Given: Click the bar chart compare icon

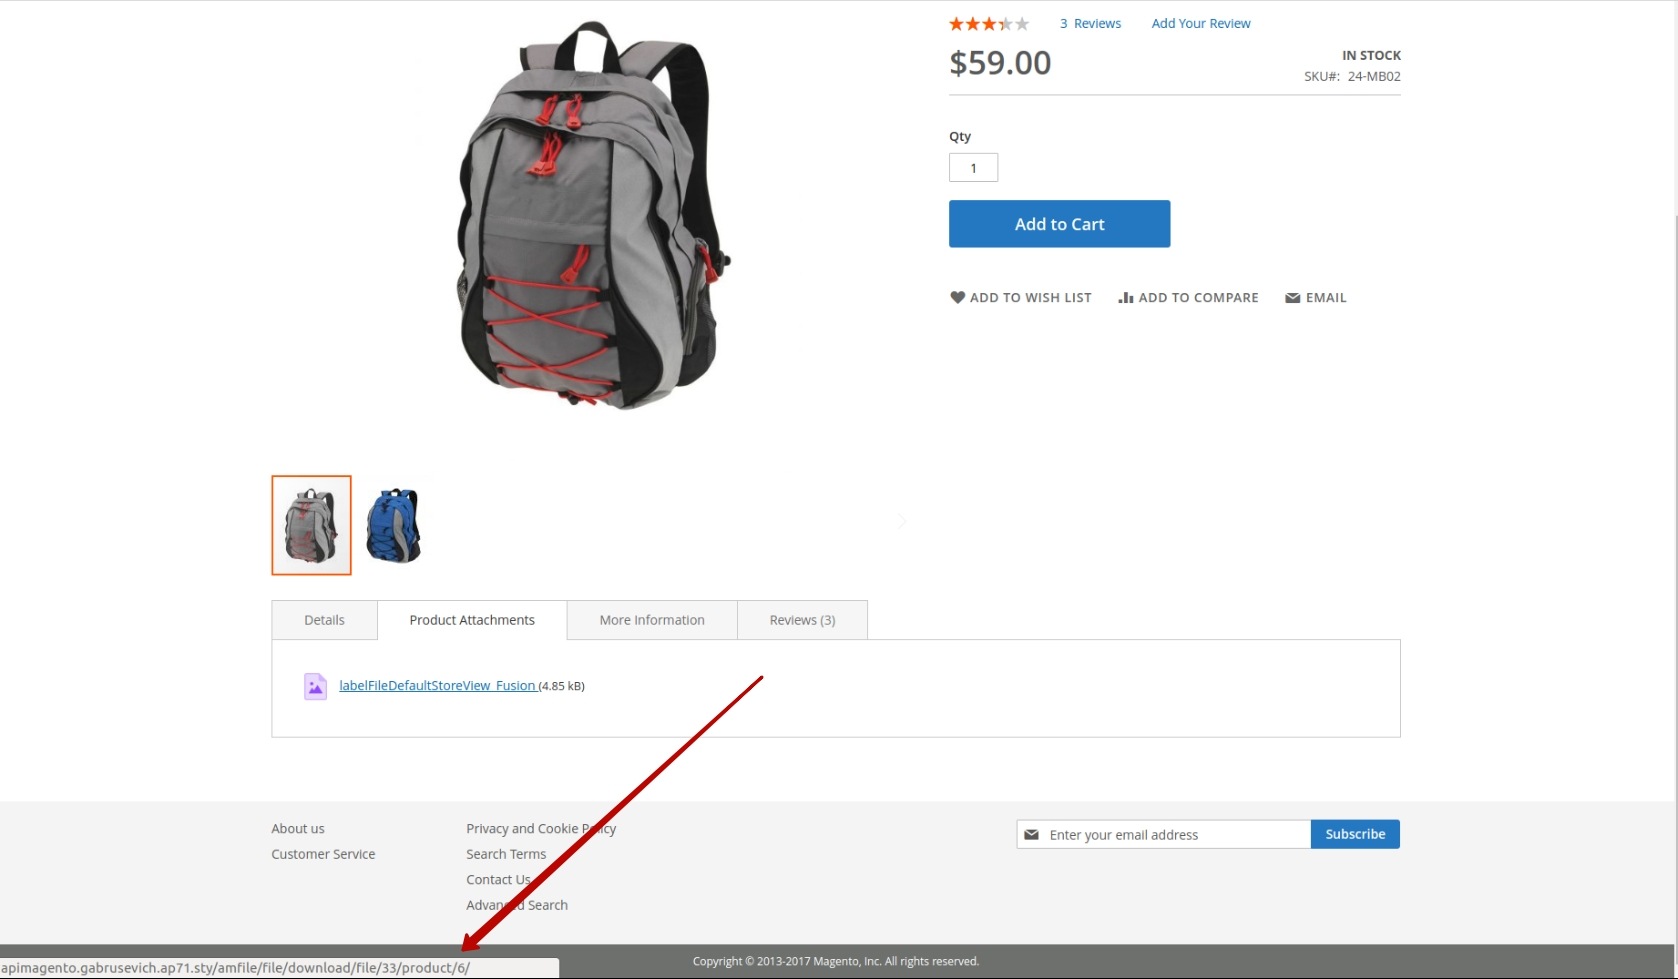Looking at the screenshot, I should coord(1126,297).
